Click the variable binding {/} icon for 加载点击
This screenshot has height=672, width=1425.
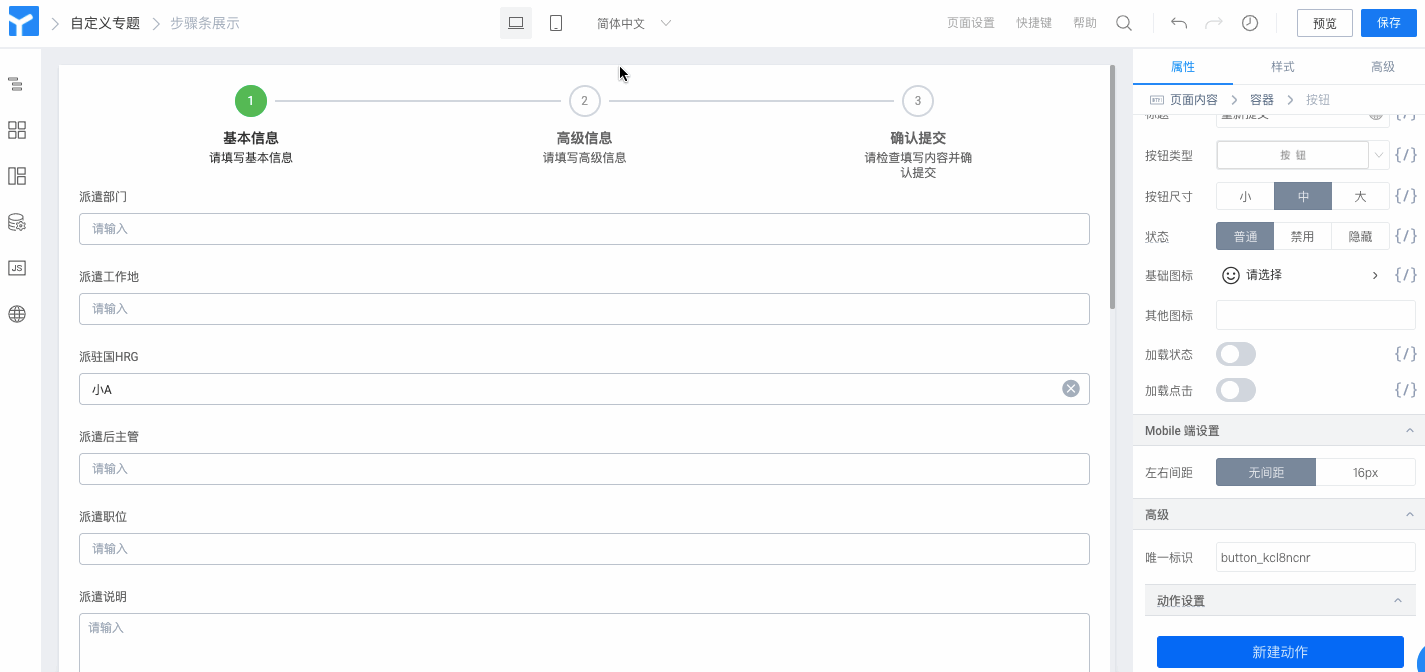[1406, 390]
